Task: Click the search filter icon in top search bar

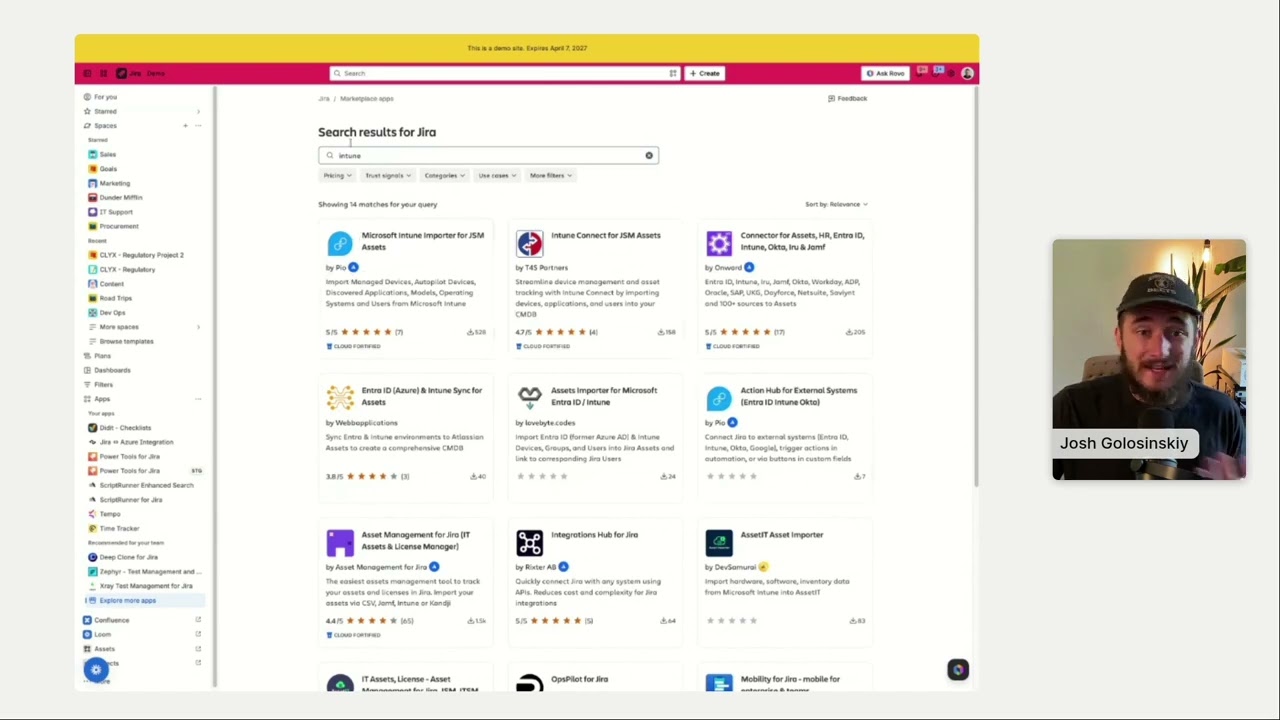Action: [673, 73]
